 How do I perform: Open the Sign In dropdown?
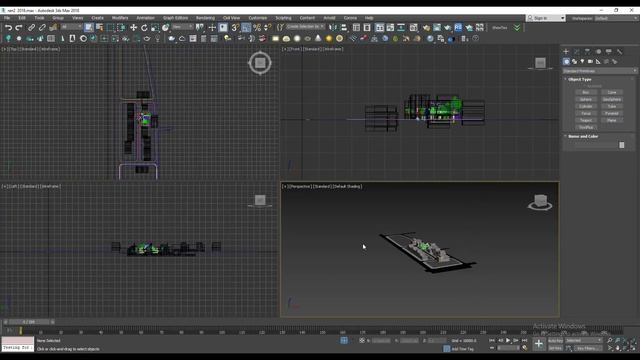tap(546, 18)
